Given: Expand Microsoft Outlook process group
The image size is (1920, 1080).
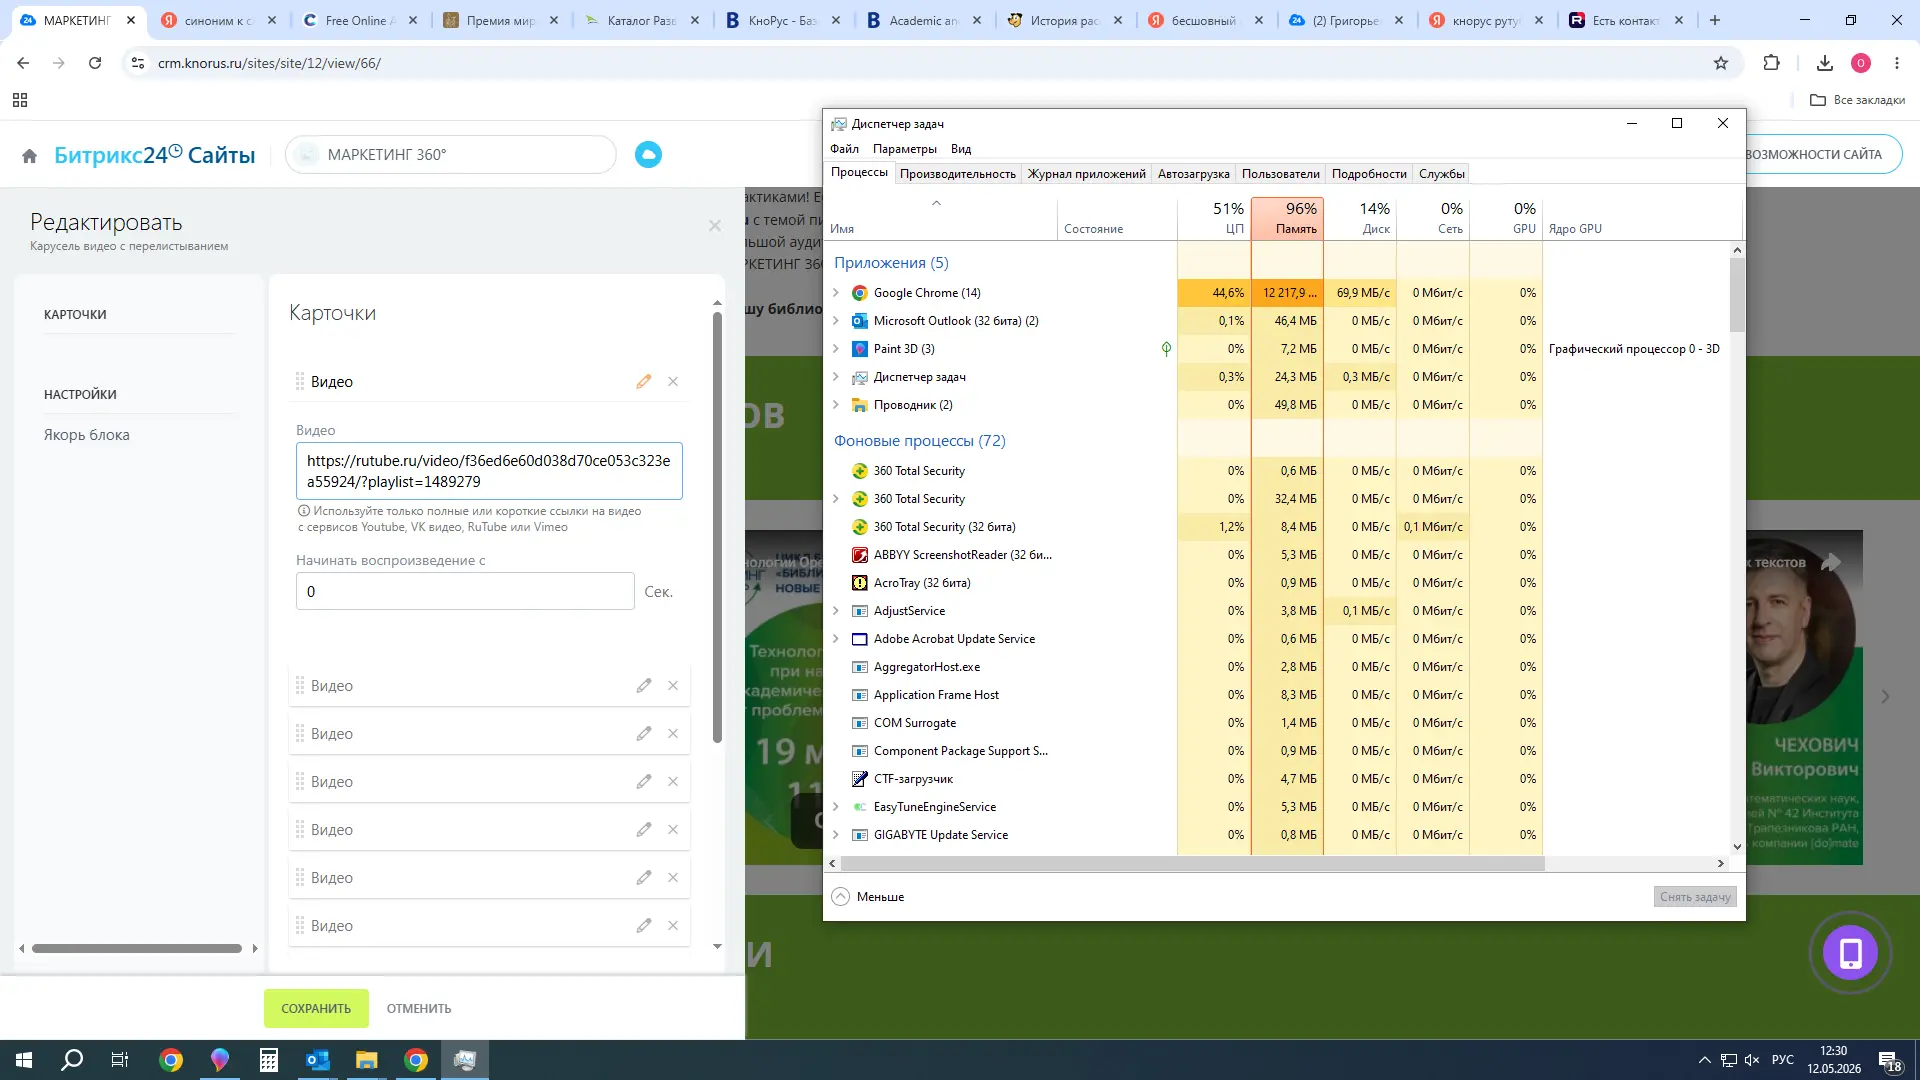Looking at the screenshot, I should click(836, 321).
